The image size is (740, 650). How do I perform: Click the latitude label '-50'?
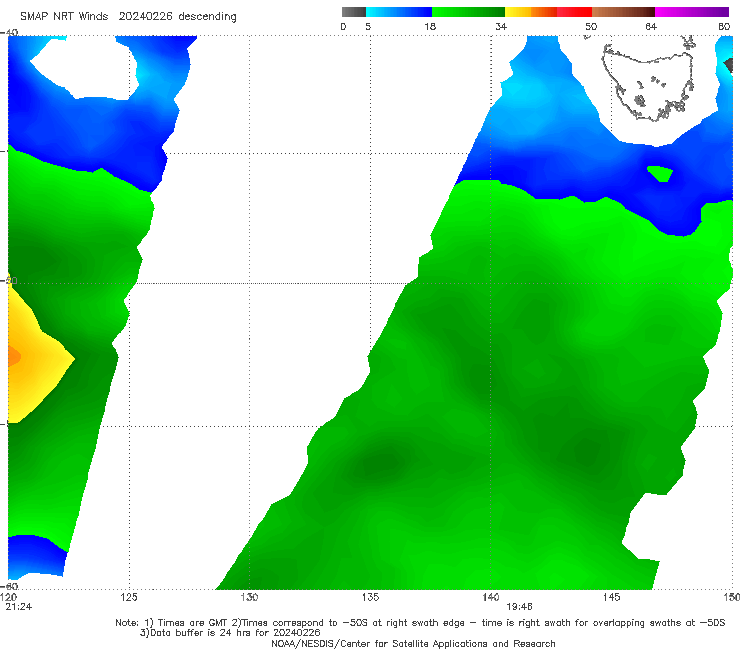click(x=9, y=281)
